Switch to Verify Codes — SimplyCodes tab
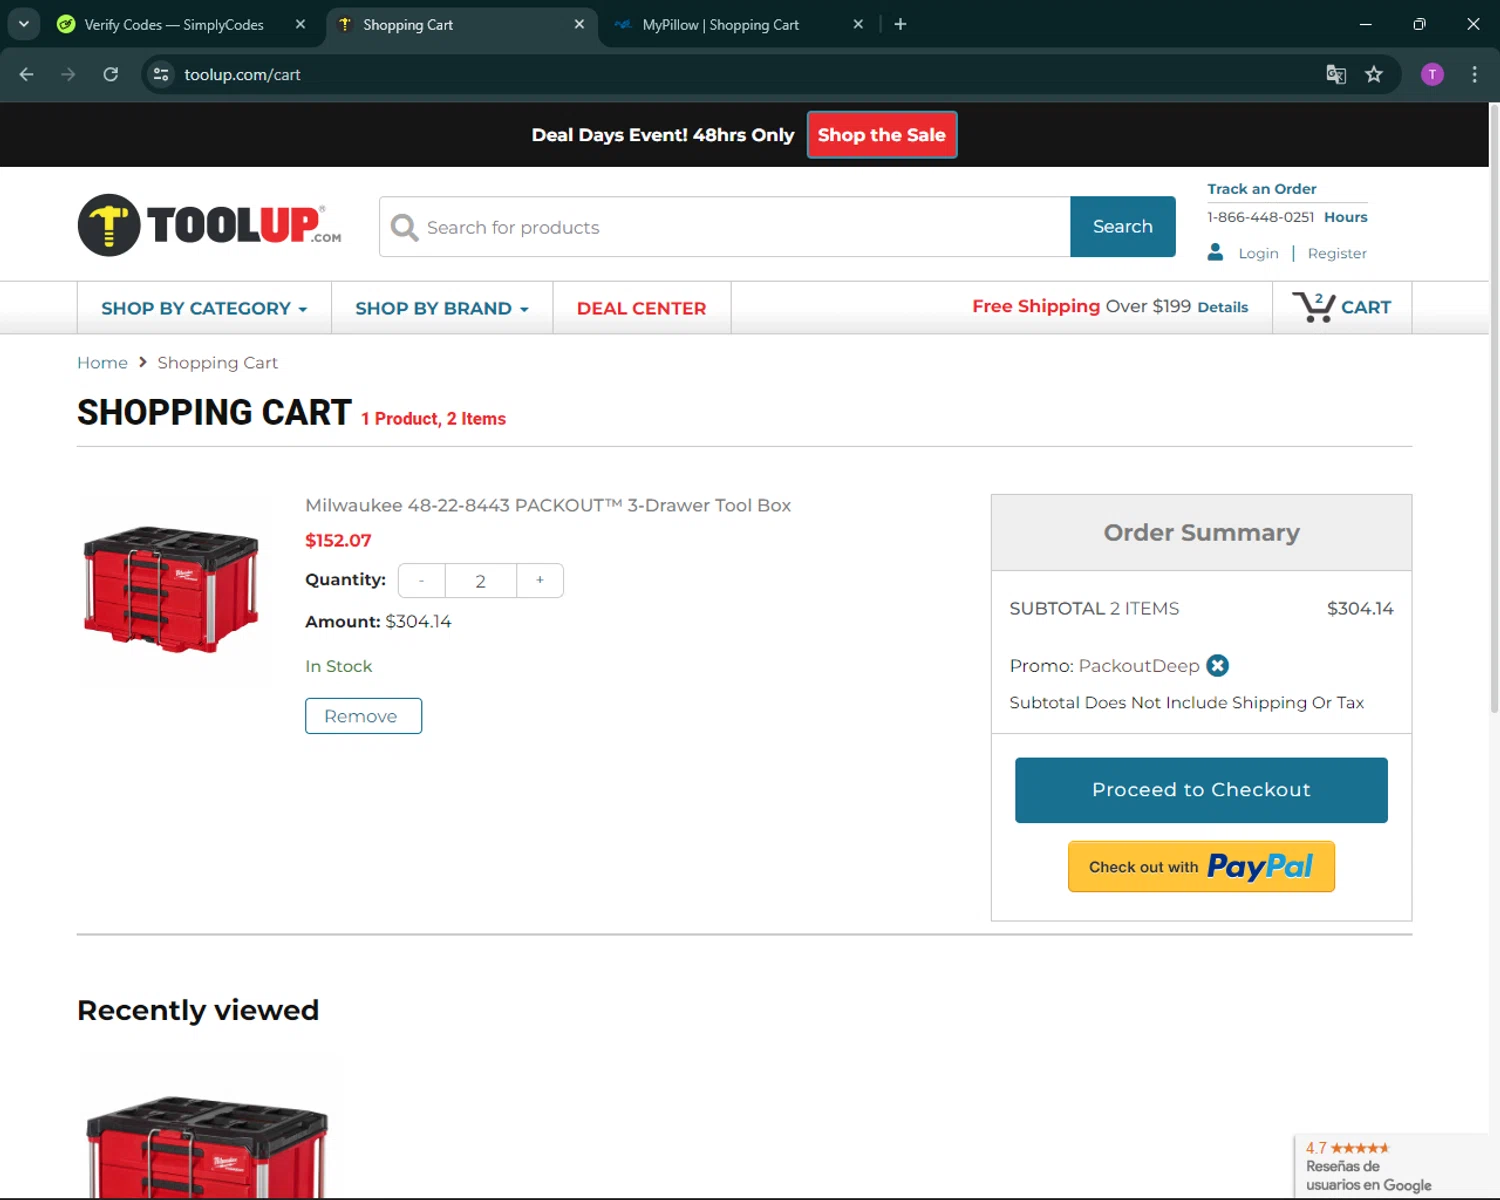 tap(173, 24)
